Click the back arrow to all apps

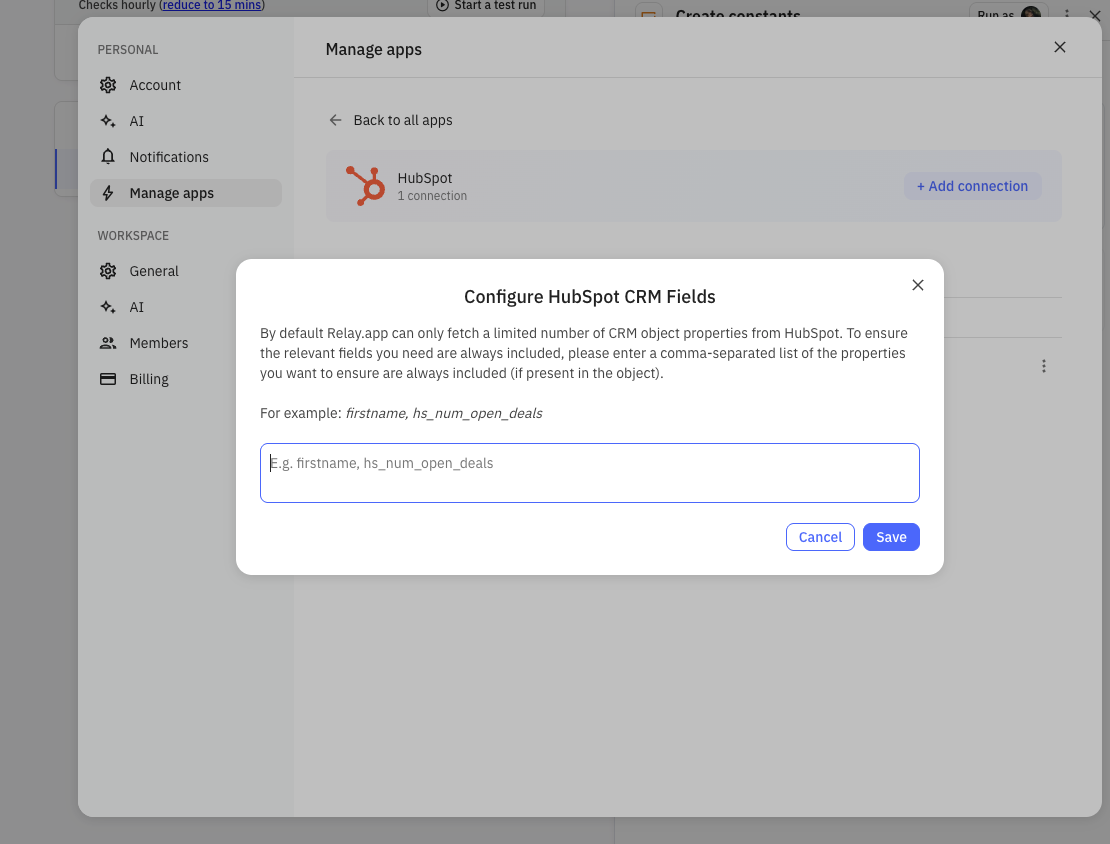pyautogui.click(x=336, y=120)
